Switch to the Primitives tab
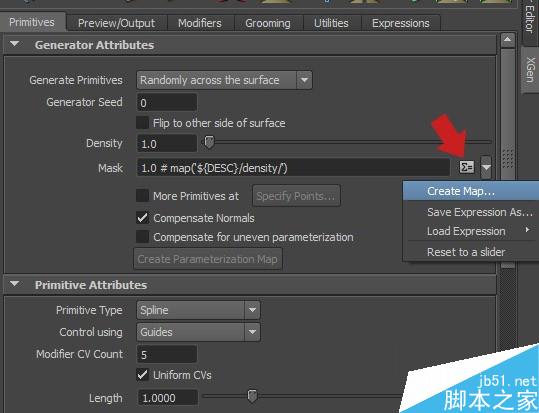 [32, 22]
